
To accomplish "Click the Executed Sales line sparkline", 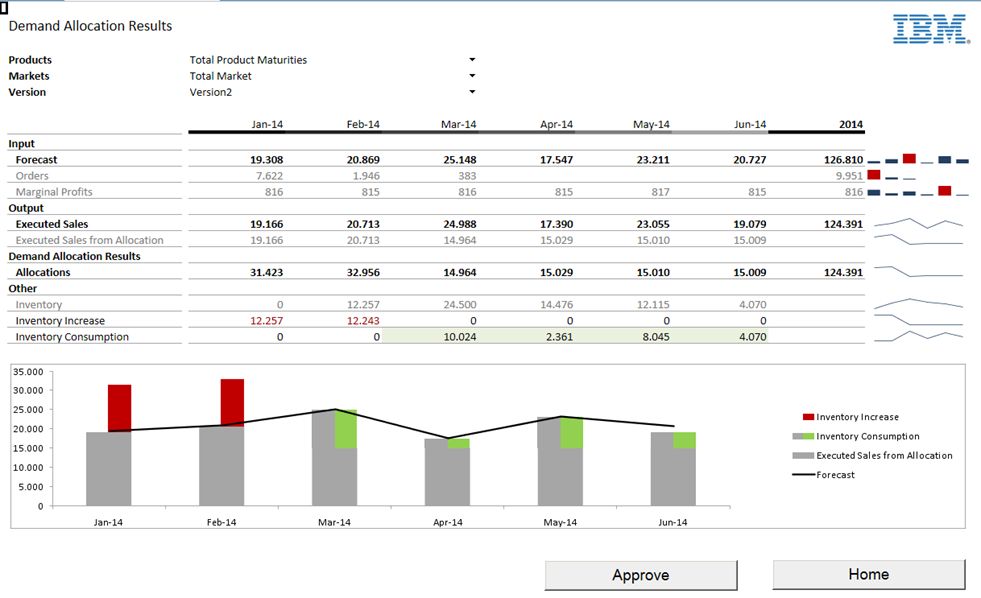I will [x=918, y=224].
